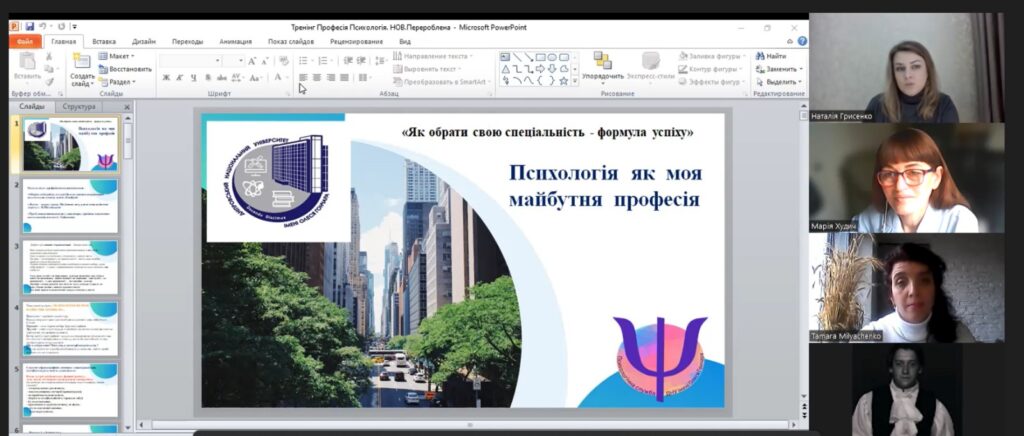Switch to the Дизайн ribbon tab
This screenshot has height=436, width=1024.
pos(144,42)
